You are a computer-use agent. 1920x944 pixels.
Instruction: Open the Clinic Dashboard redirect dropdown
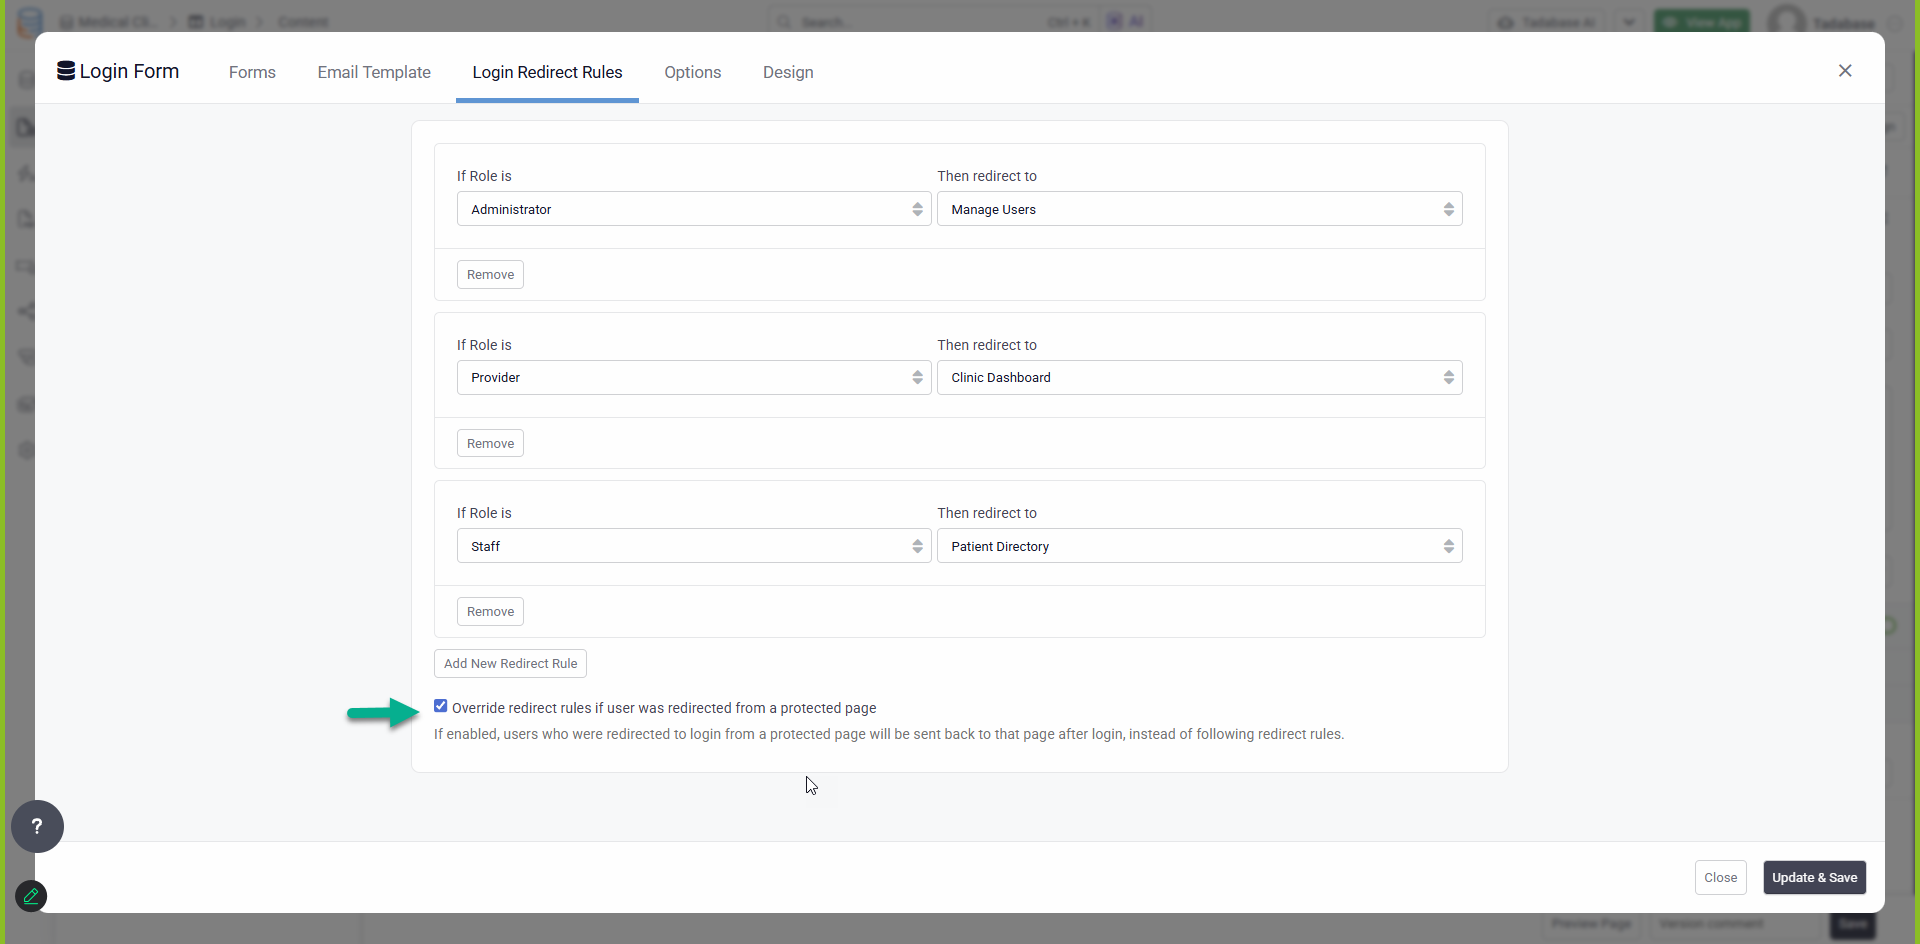[1199, 378]
